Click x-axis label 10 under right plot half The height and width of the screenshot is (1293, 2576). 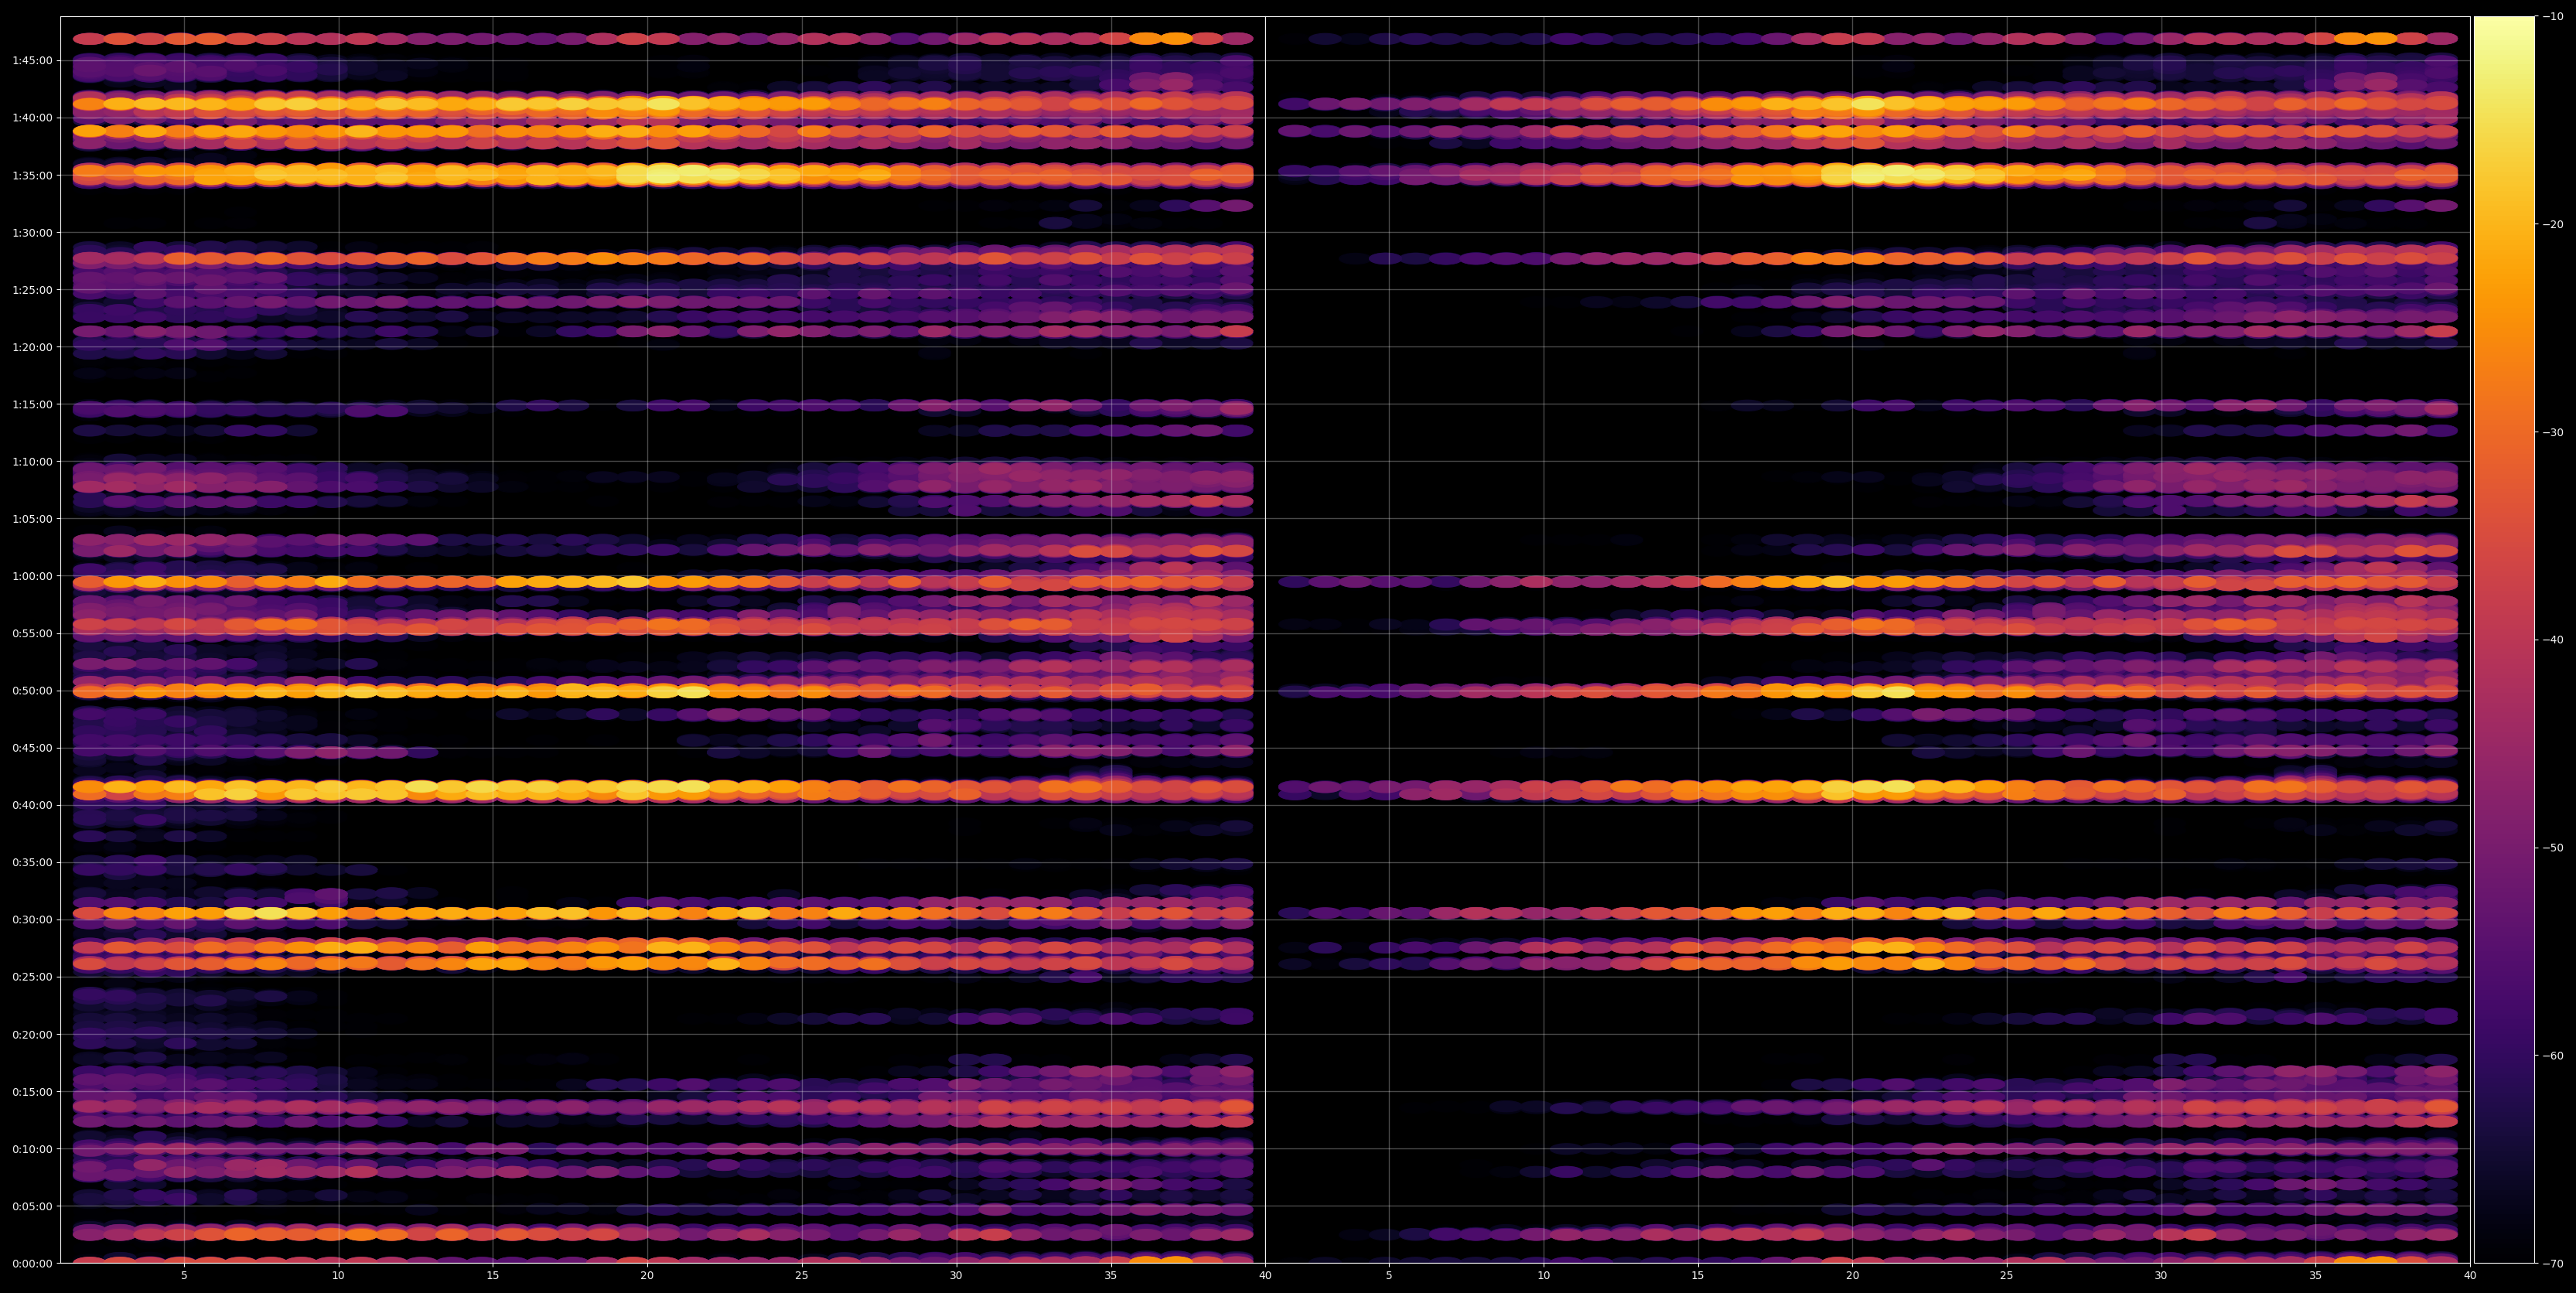click(1544, 1276)
